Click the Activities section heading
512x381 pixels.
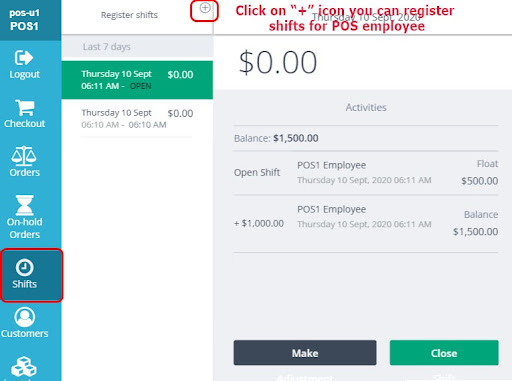click(366, 107)
